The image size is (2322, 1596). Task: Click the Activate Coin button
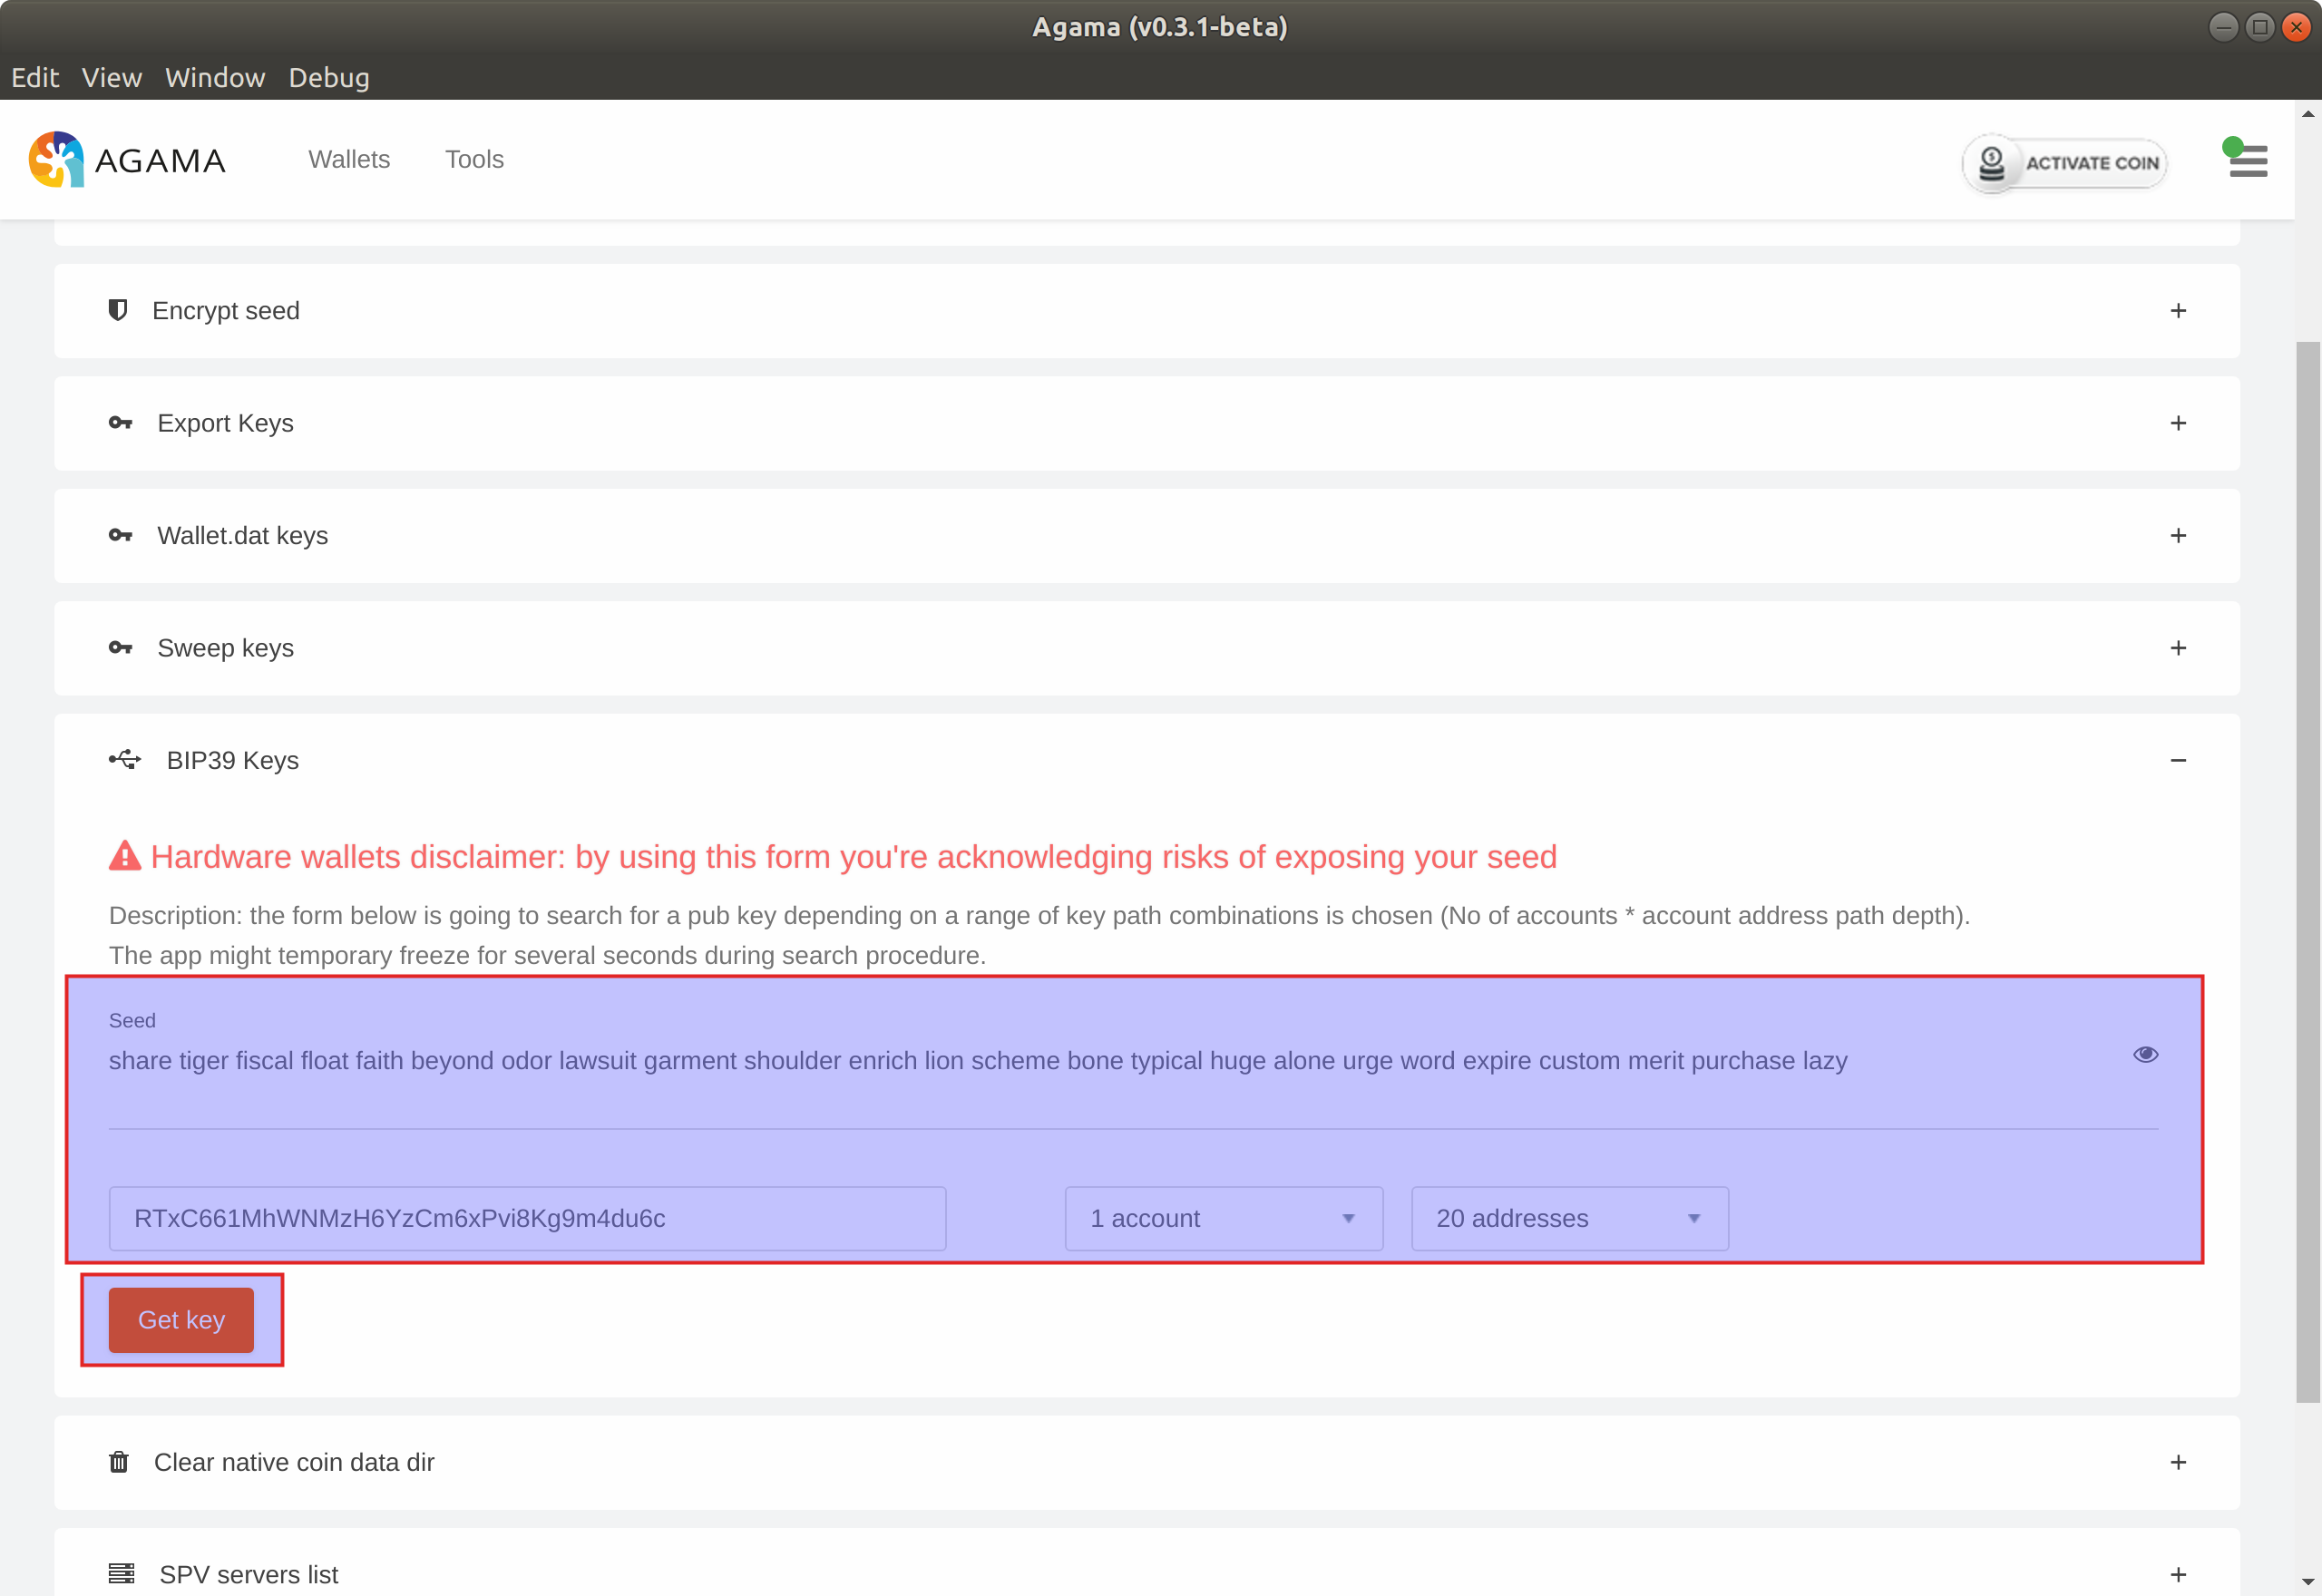pos(2065,163)
